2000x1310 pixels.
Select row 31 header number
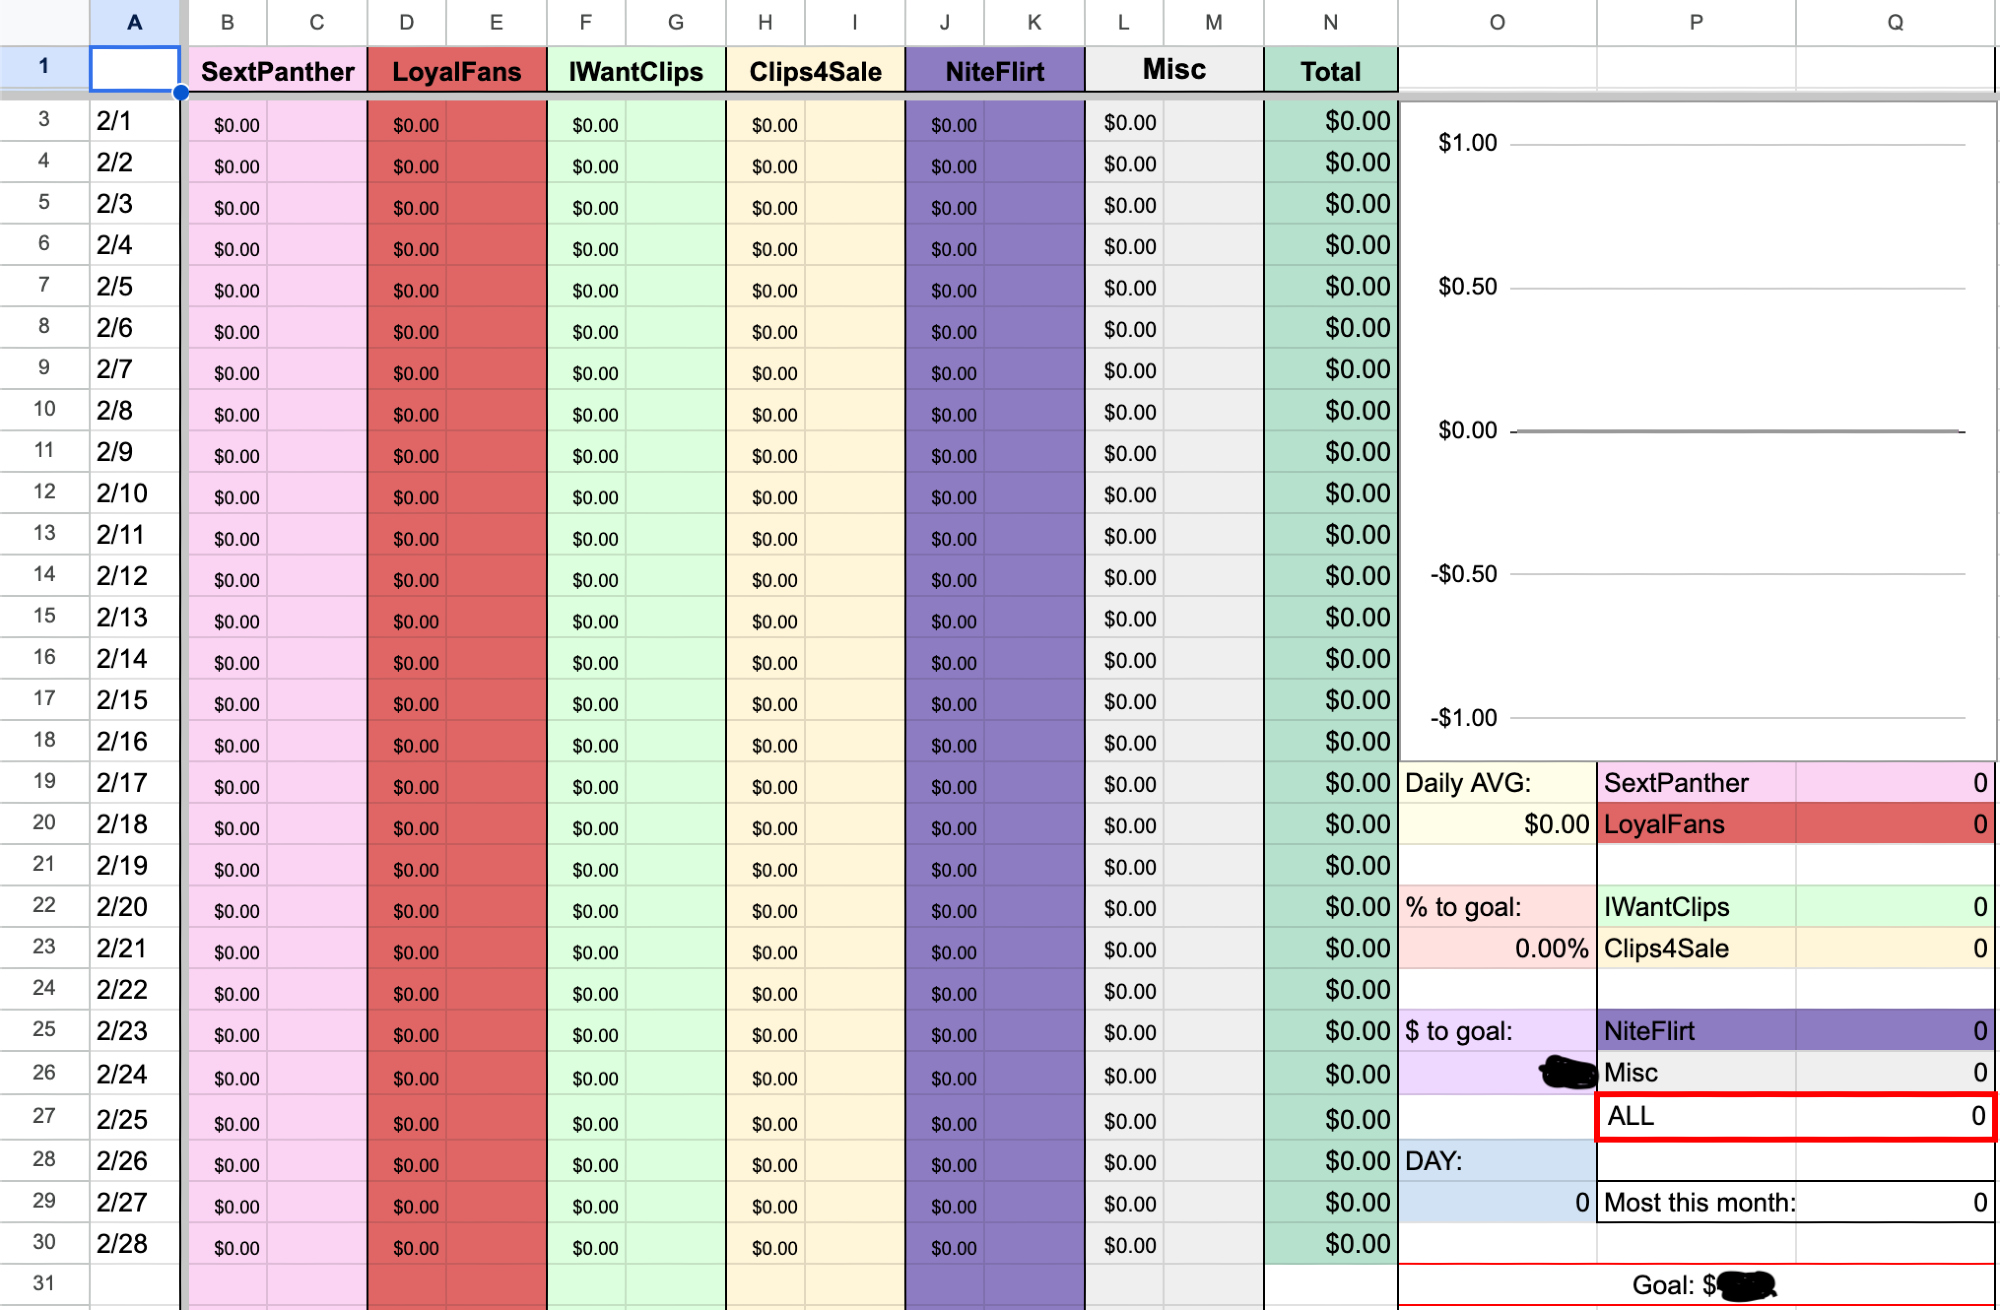(44, 1283)
